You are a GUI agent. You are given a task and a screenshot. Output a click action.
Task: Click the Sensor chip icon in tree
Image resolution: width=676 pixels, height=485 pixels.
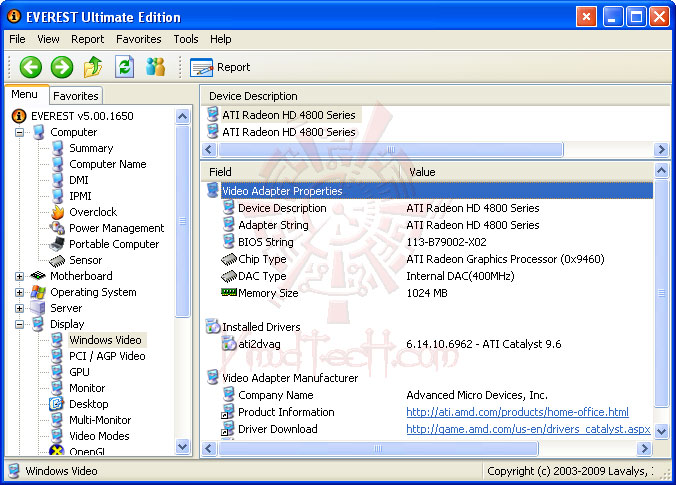click(57, 260)
